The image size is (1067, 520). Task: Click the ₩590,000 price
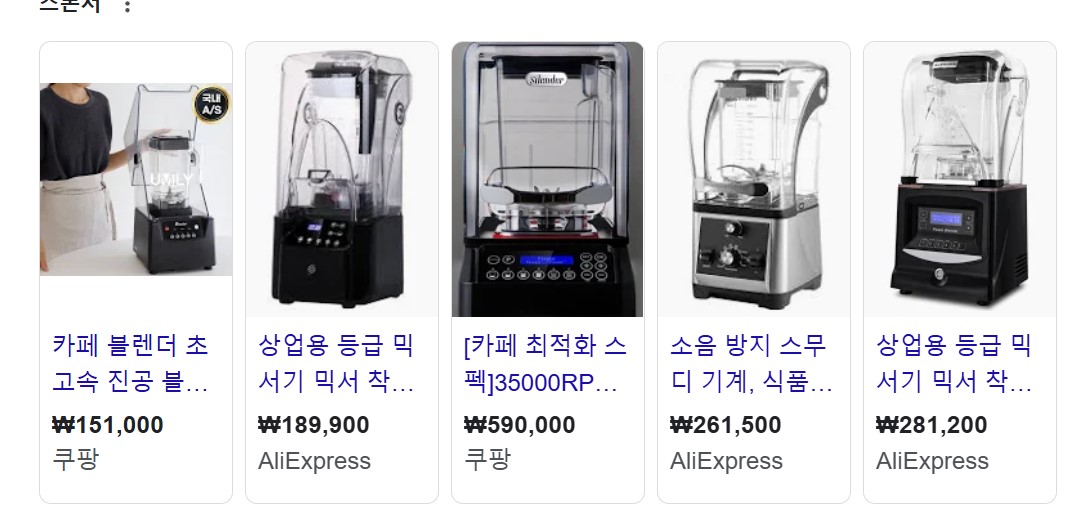click(x=519, y=425)
